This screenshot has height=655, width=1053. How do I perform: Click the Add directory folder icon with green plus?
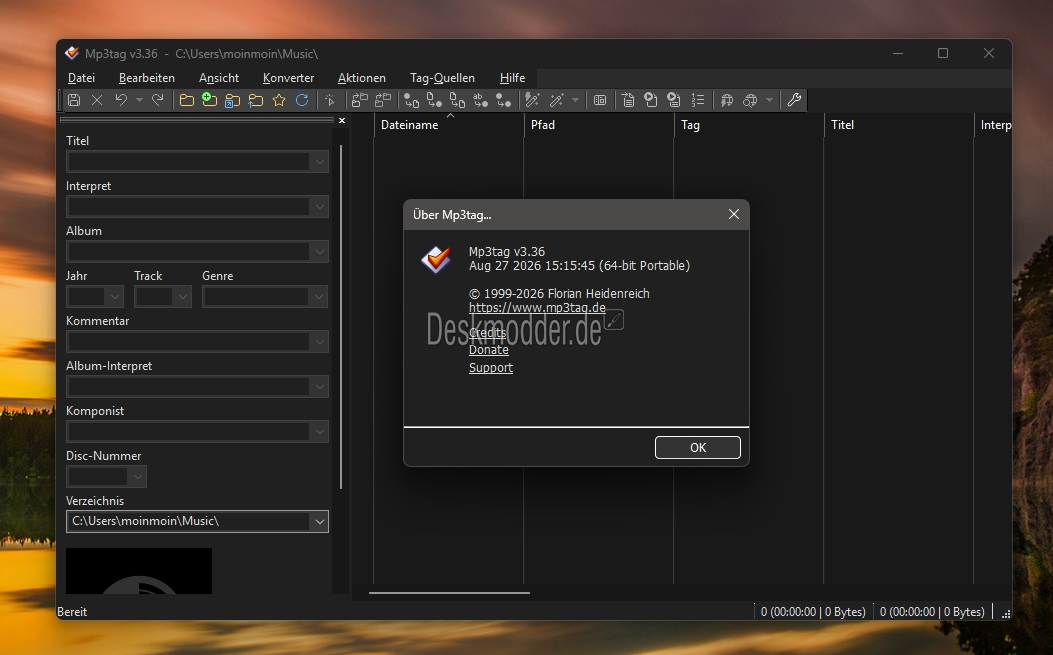click(210, 100)
